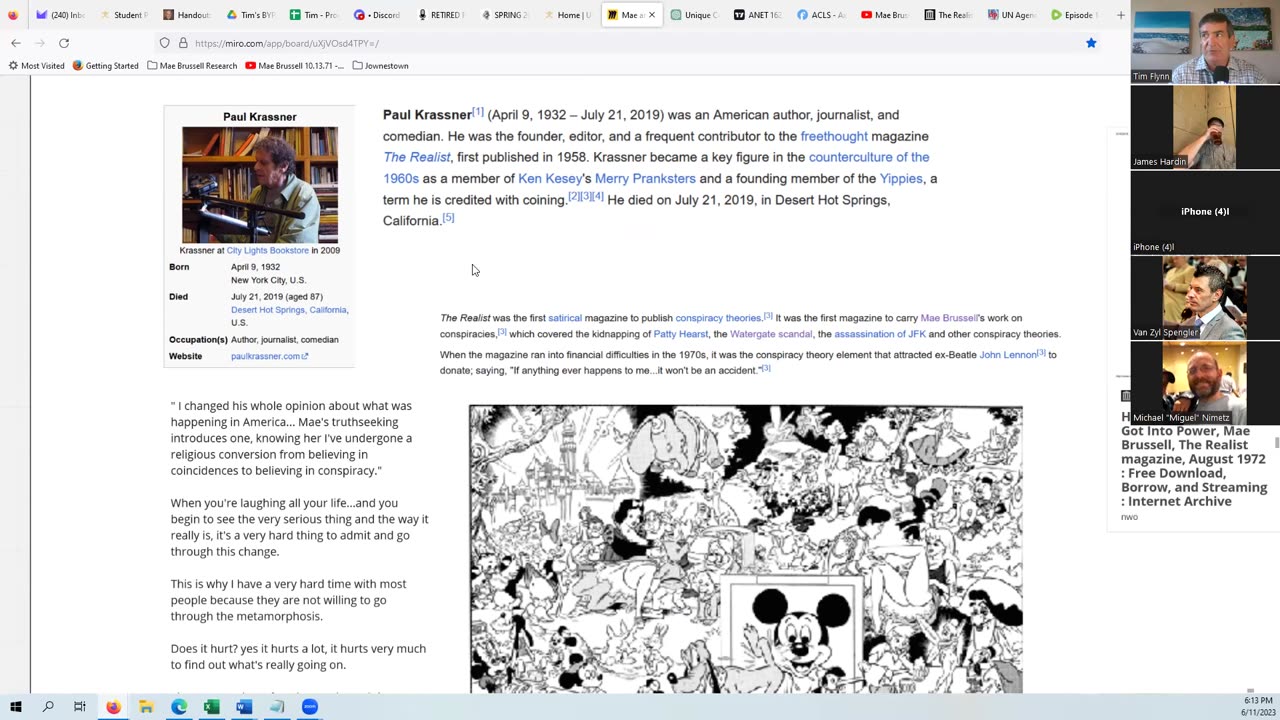Image resolution: width=1280 pixels, height=720 pixels.
Task: Click the freethought link
Action: coord(833,136)
